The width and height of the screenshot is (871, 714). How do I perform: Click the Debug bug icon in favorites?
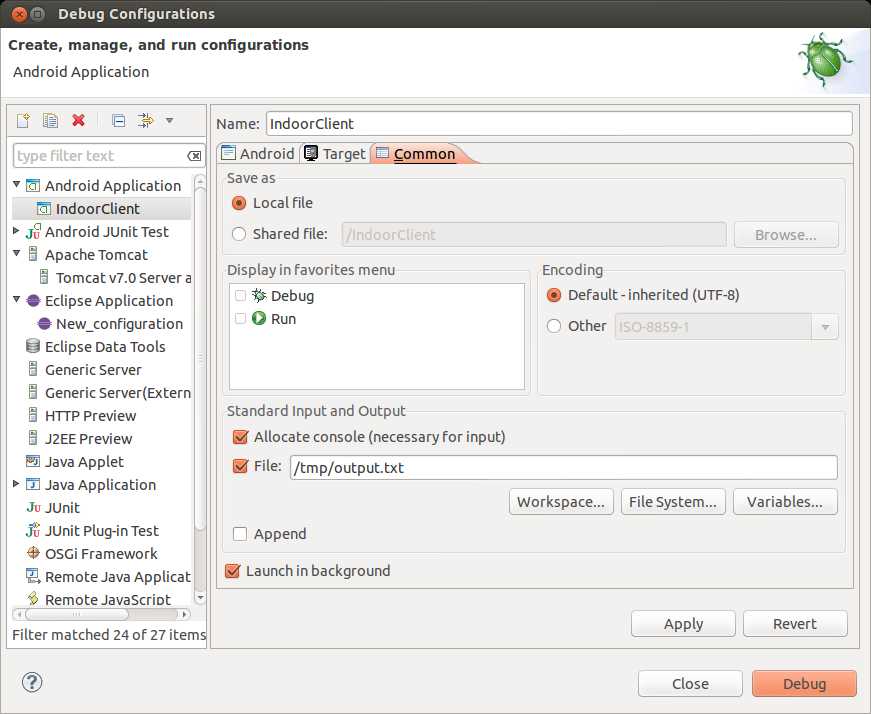(259, 295)
